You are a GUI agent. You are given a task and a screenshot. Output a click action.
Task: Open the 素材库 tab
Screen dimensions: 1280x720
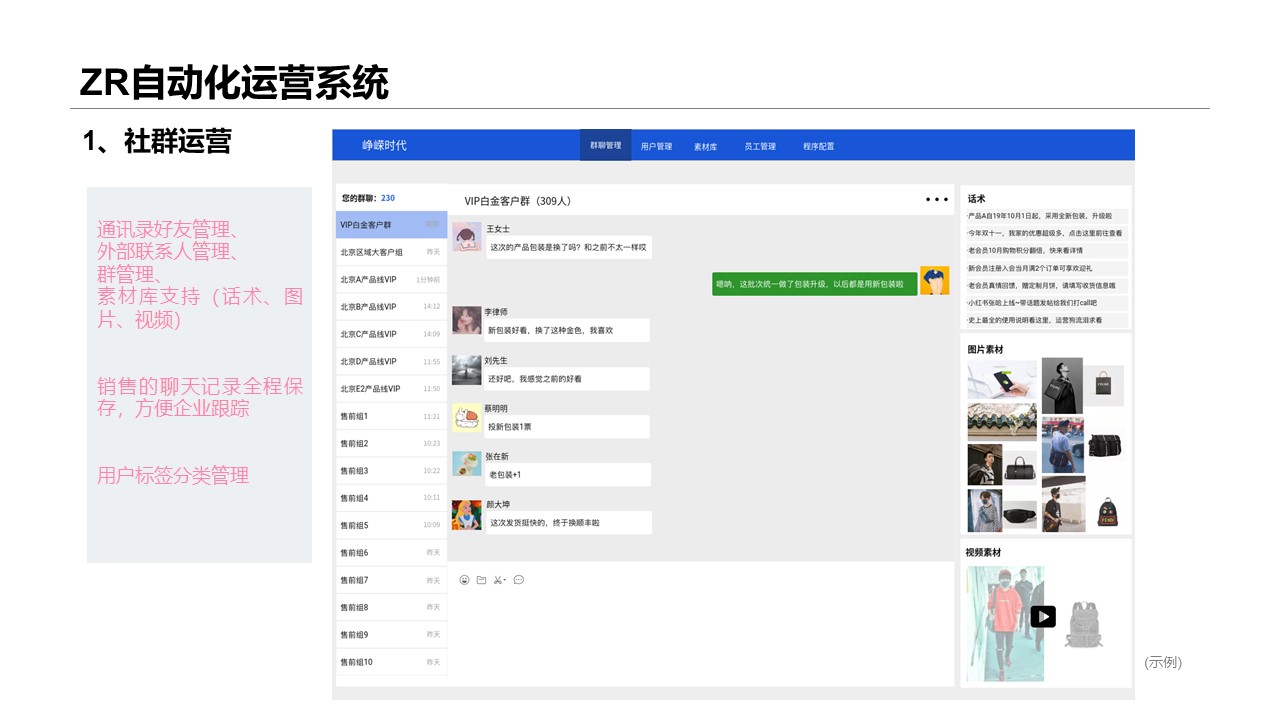[x=705, y=146]
